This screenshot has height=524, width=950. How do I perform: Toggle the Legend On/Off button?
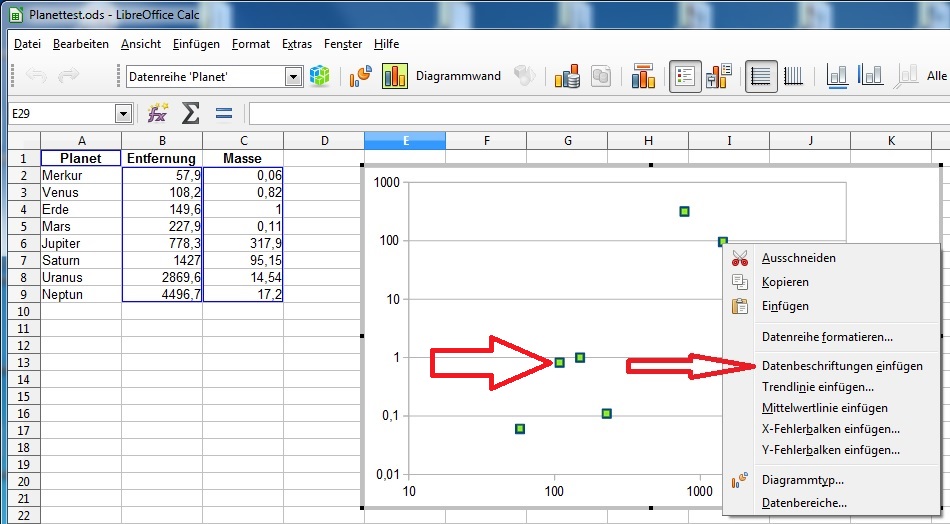pyautogui.click(x=685, y=76)
